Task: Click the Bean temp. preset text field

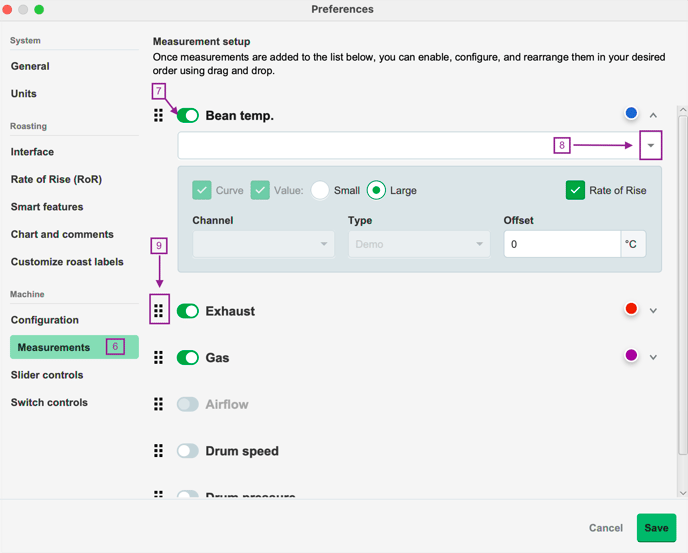Action: 408,145
